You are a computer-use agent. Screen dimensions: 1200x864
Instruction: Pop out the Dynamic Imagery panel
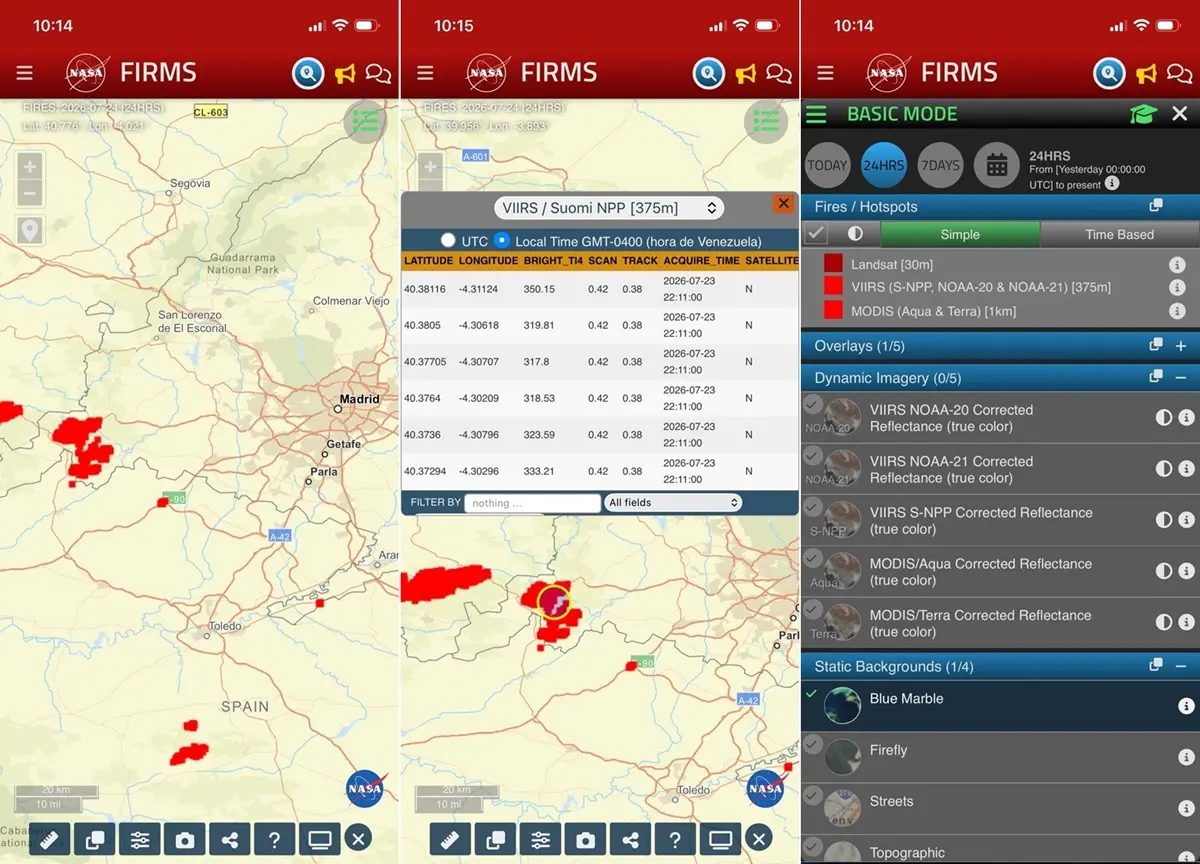point(1156,377)
